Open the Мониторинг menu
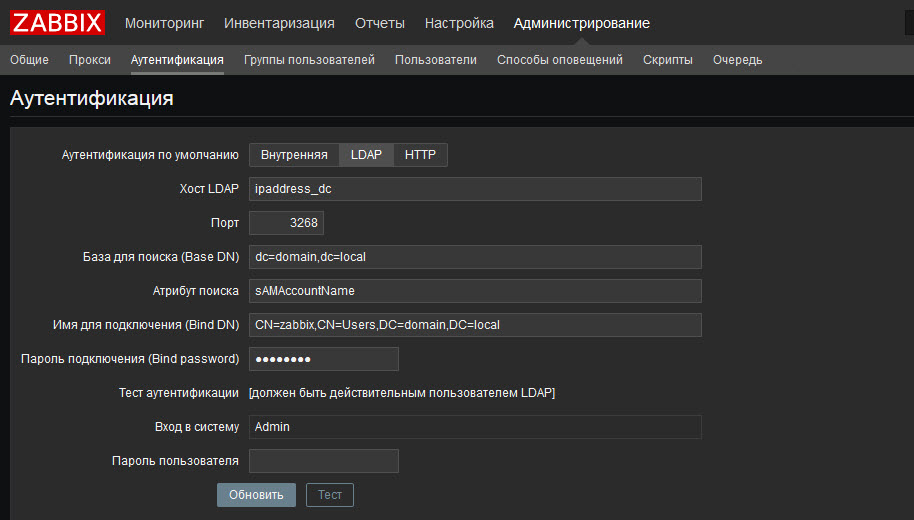 [164, 23]
